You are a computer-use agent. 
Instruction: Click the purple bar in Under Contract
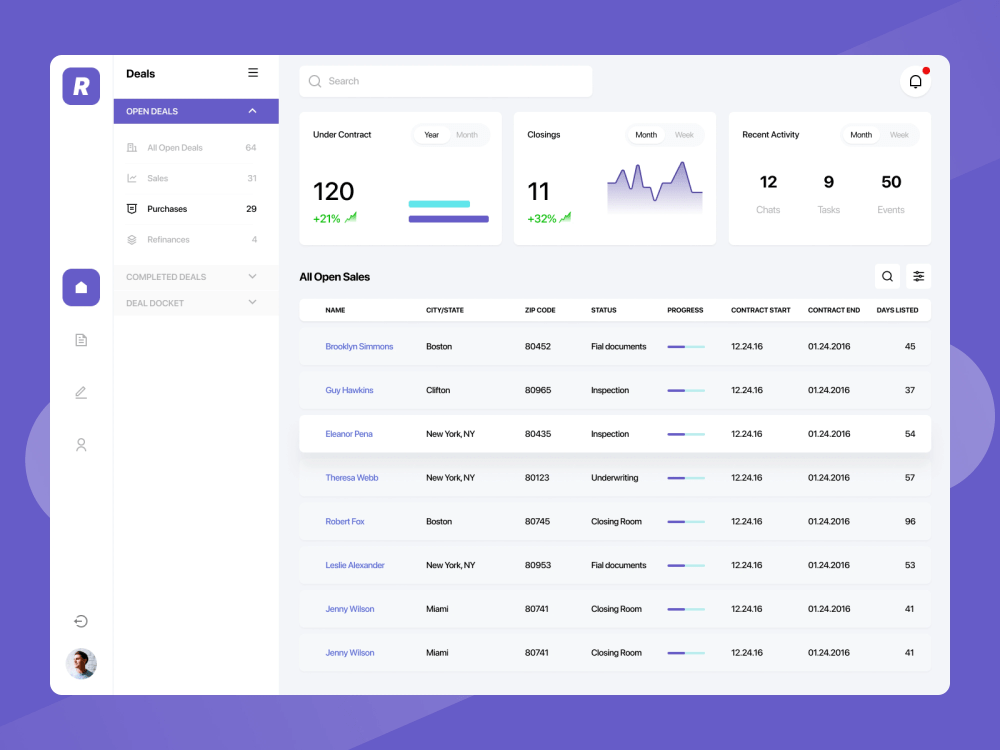(x=448, y=219)
